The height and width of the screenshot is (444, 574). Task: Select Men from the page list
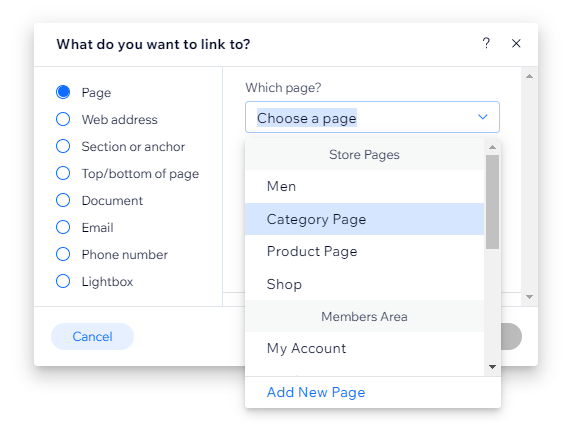tap(364, 186)
